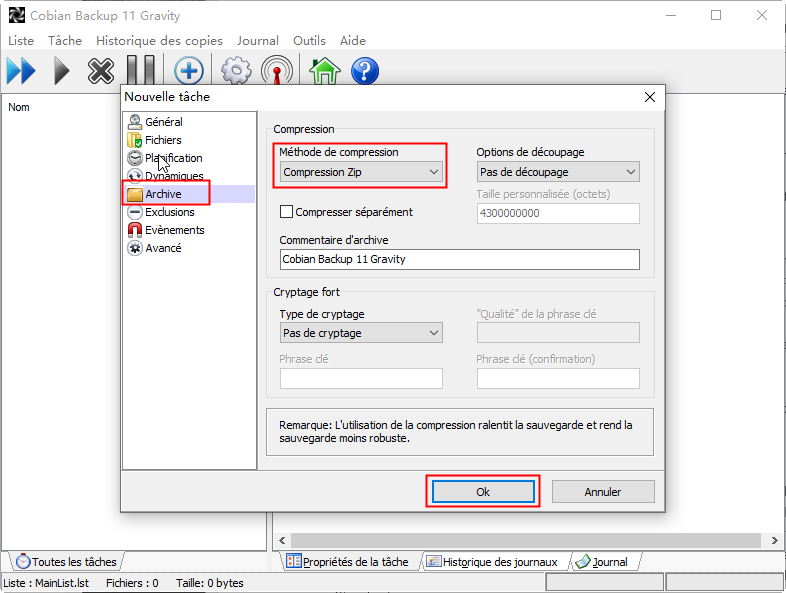Click green house home page icon
786x593 pixels.
[325, 71]
